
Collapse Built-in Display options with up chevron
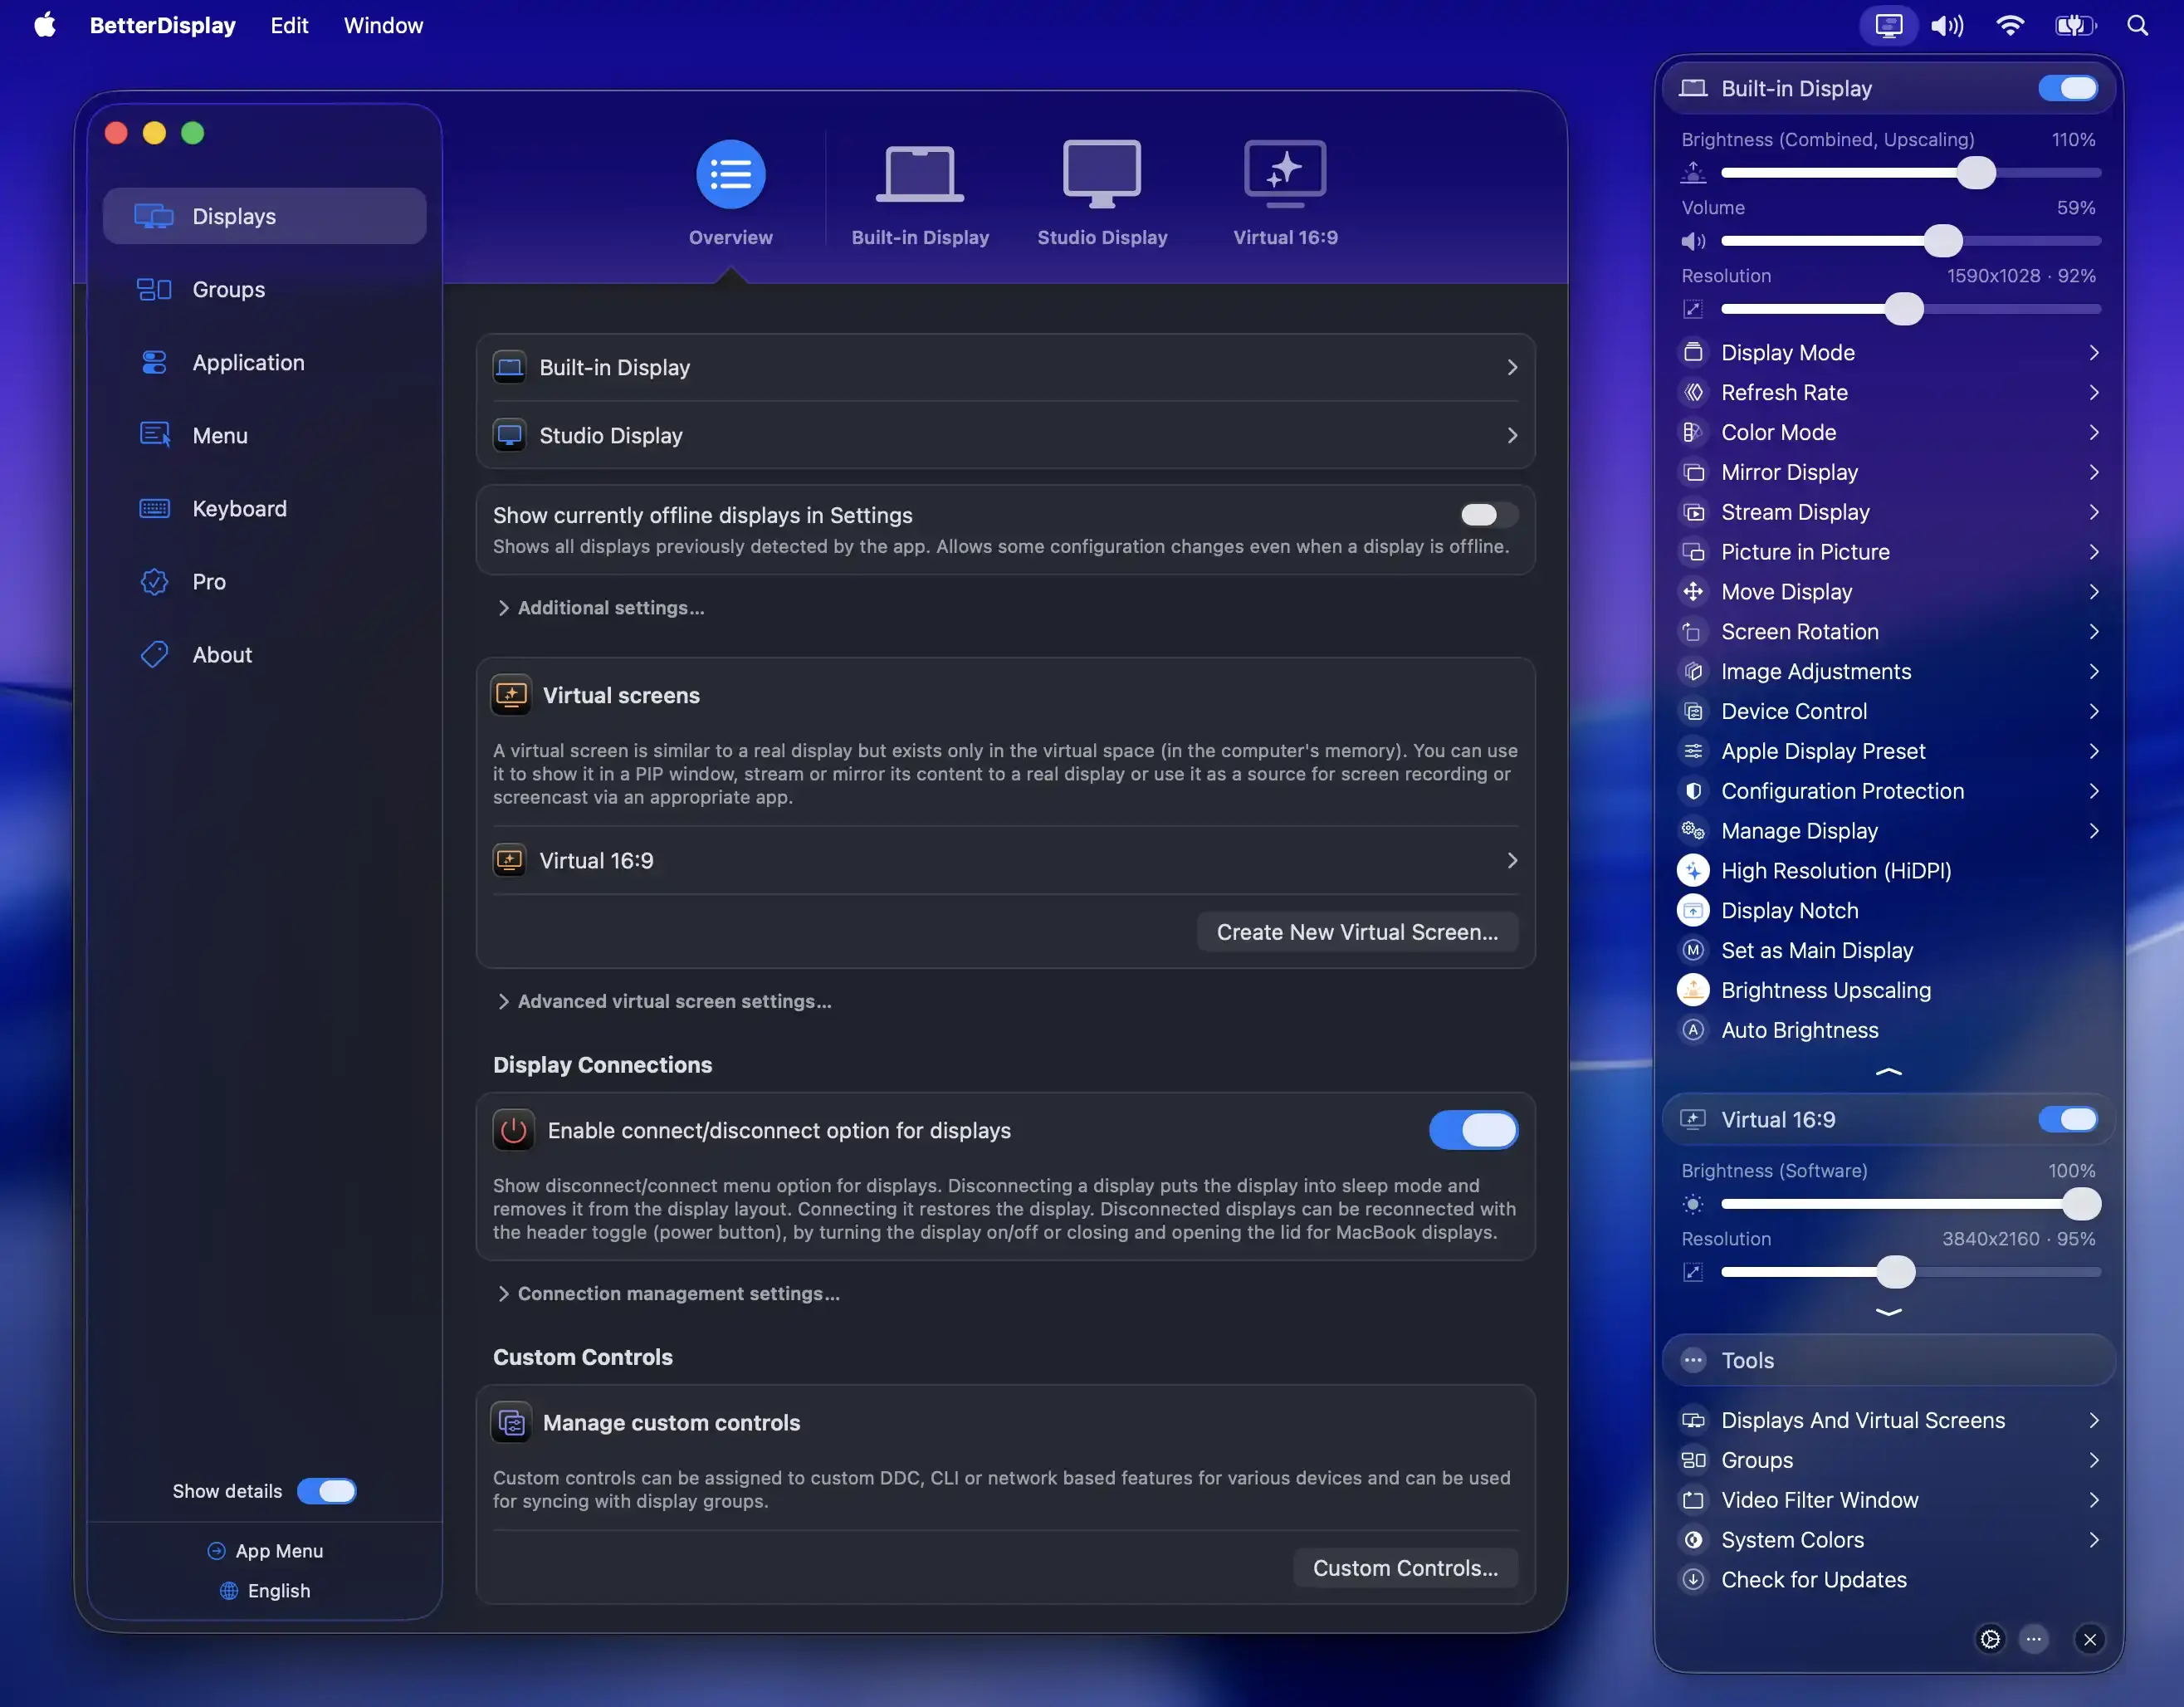tap(1888, 1071)
